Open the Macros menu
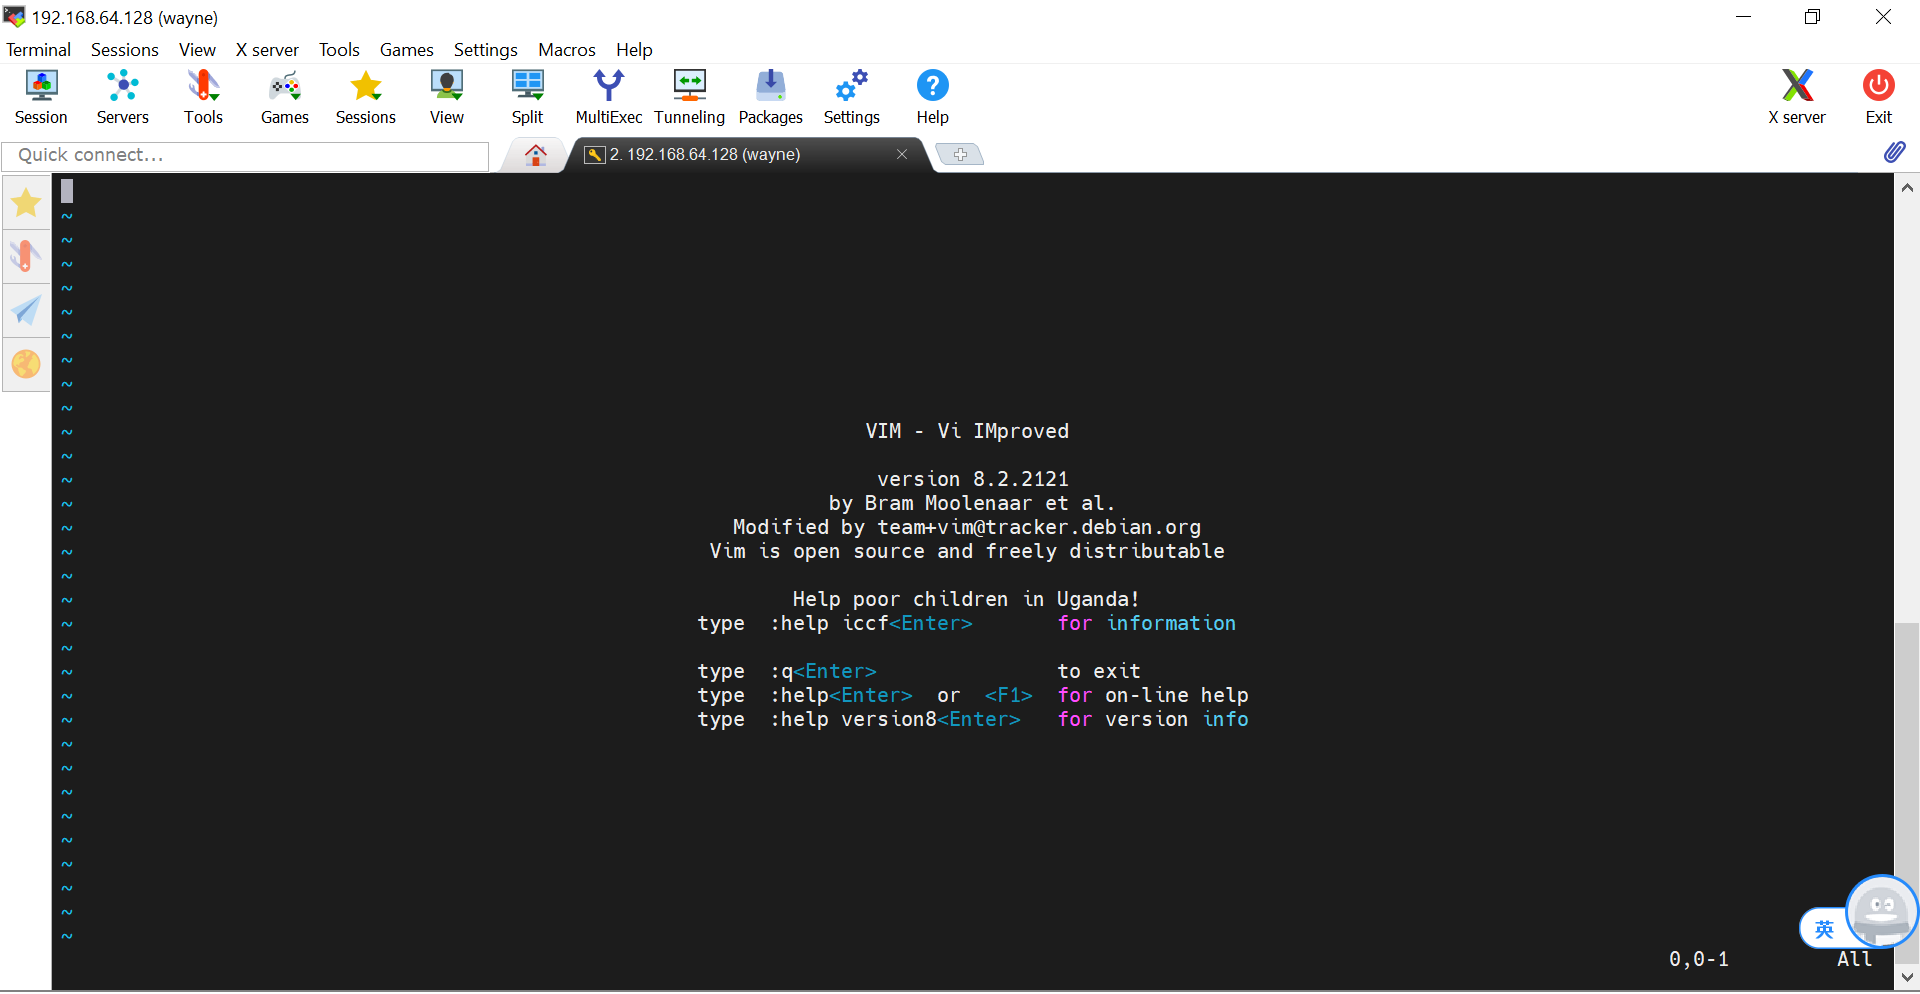Screen dimensions: 1920x994 pyautogui.click(x=566, y=50)
